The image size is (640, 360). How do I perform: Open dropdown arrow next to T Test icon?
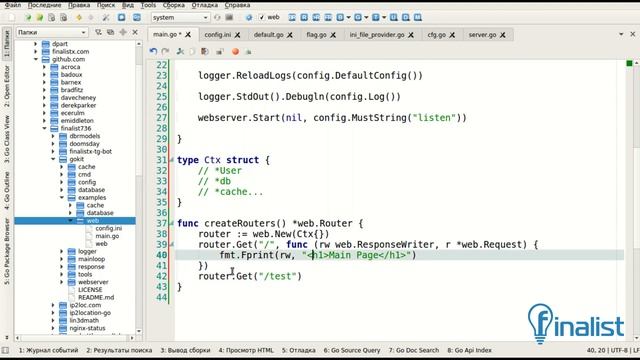click(384, 18)
